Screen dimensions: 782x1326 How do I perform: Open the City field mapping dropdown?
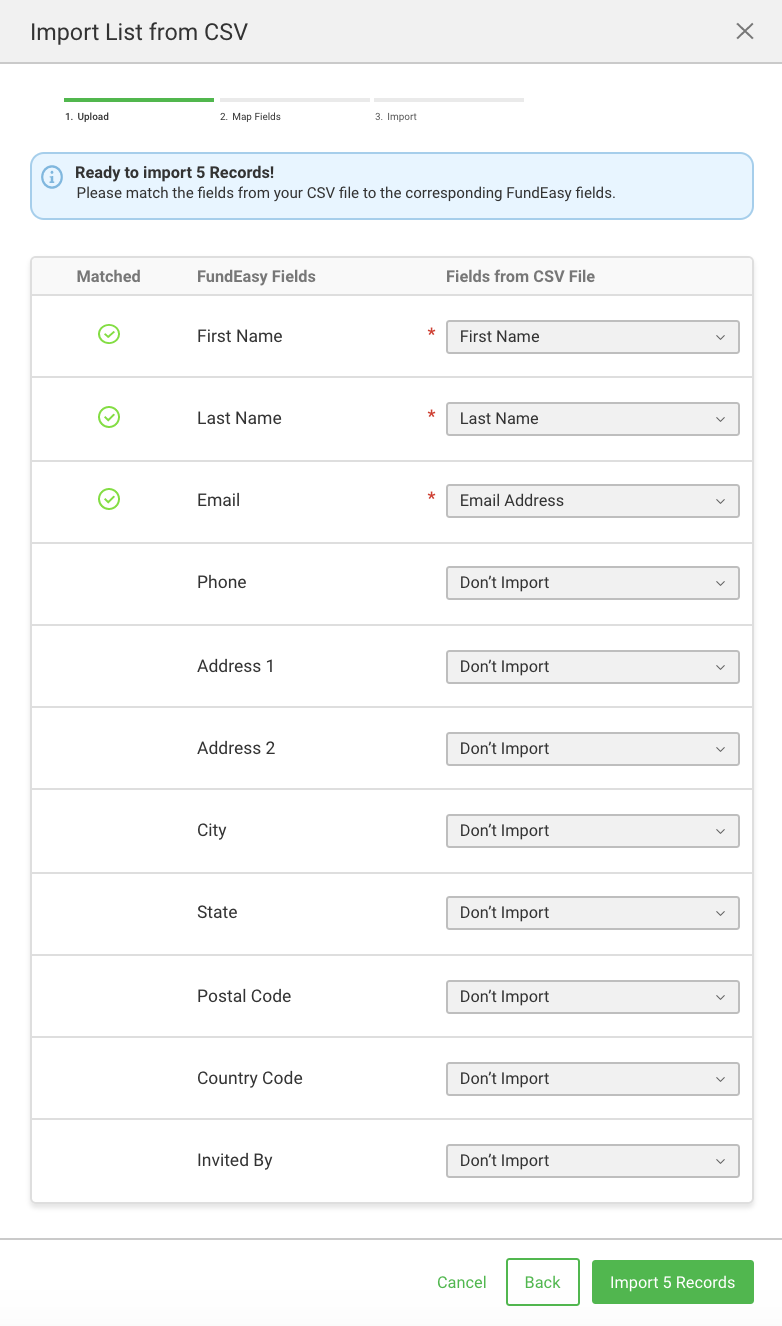click(592, 831)
